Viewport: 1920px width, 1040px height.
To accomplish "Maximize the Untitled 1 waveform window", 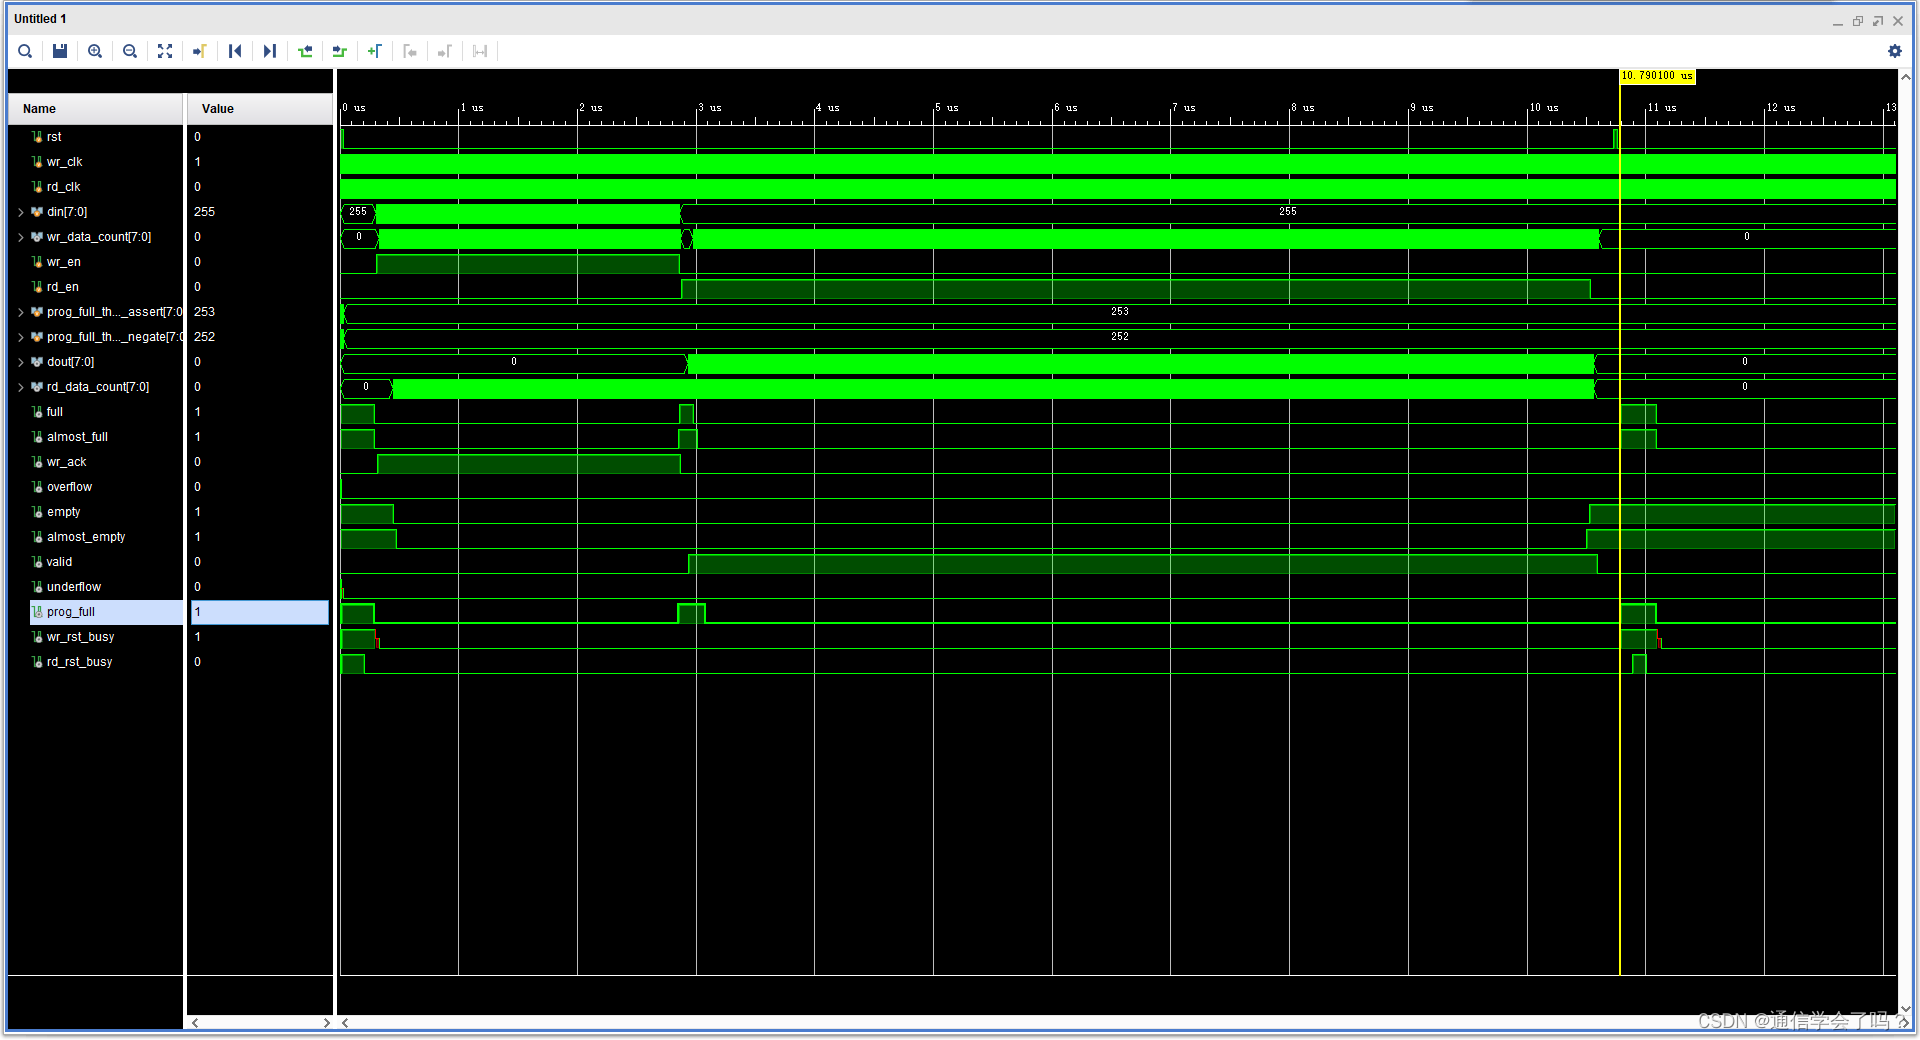I will pyautogui.click(x=1858, y=21).
